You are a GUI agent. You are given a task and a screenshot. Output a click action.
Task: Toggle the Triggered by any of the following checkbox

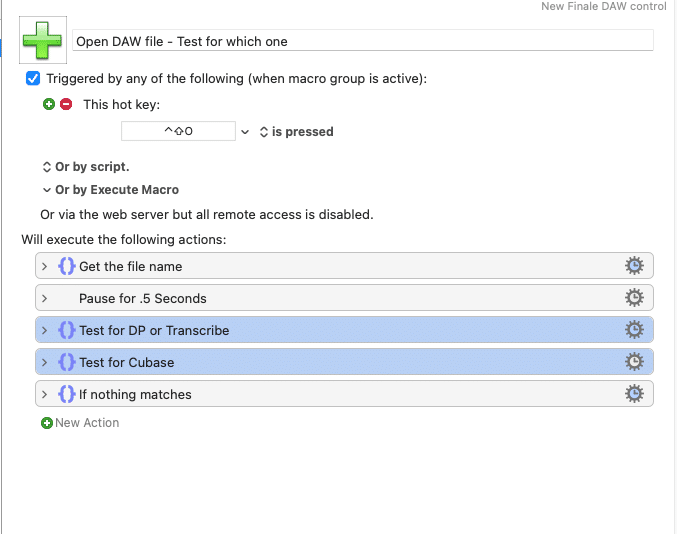point(33,78)
